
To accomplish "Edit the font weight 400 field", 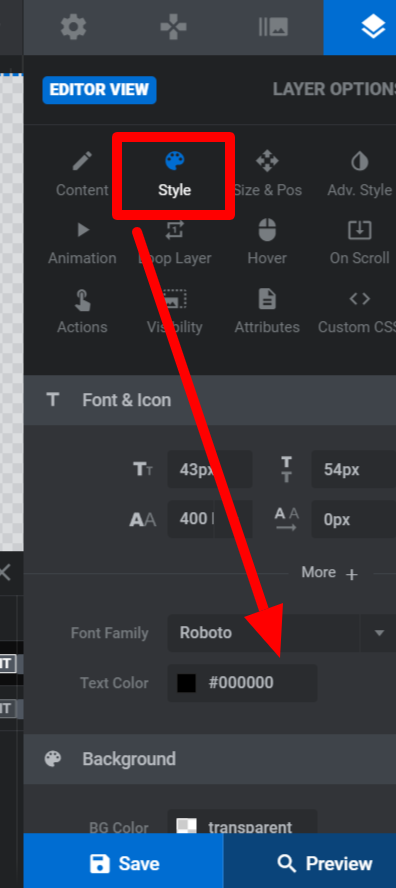I will point(210,519).
